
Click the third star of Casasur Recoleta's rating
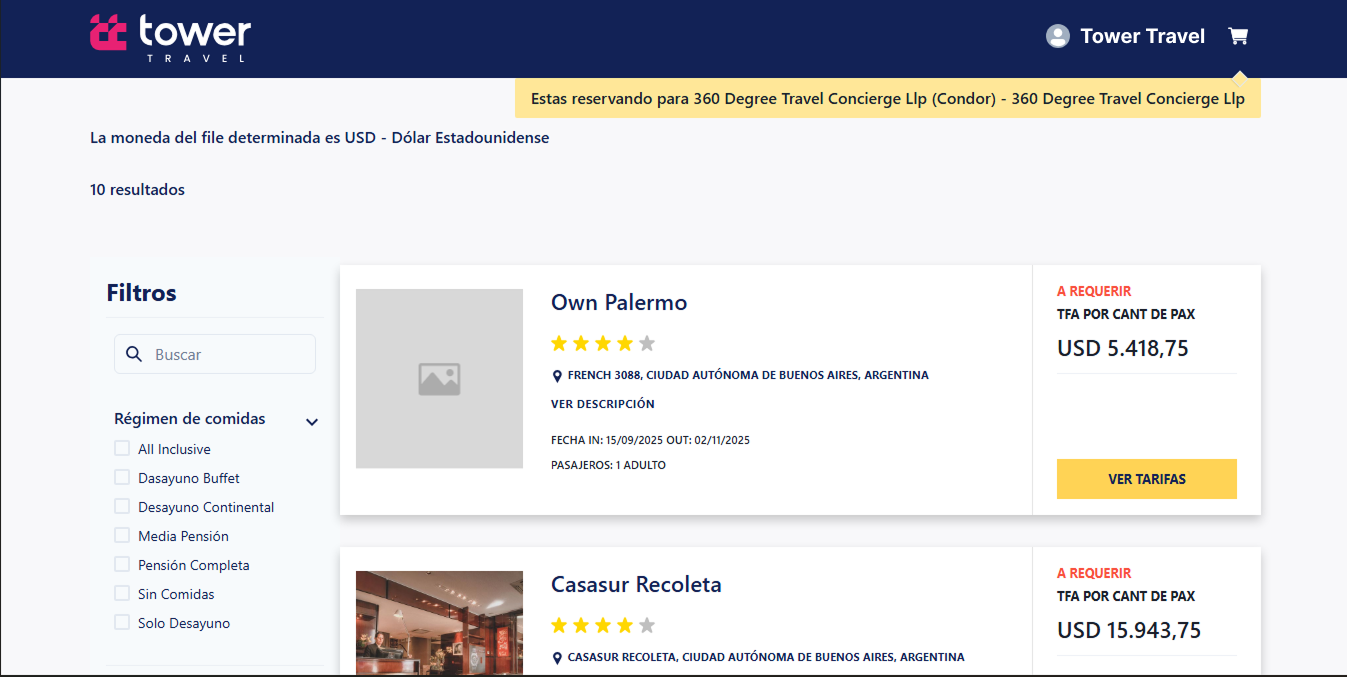(x=603, y=625)
